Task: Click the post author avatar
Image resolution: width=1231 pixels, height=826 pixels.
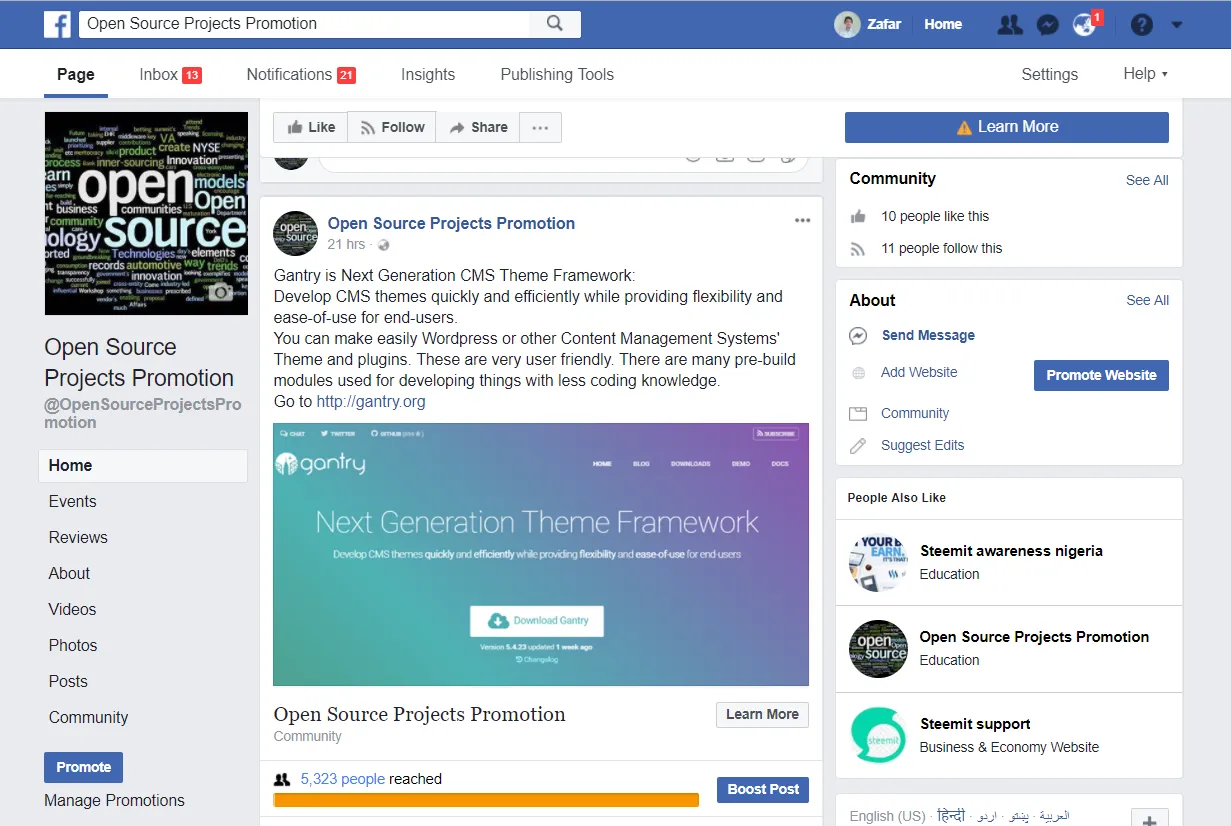Action: [x=295, y=233]
